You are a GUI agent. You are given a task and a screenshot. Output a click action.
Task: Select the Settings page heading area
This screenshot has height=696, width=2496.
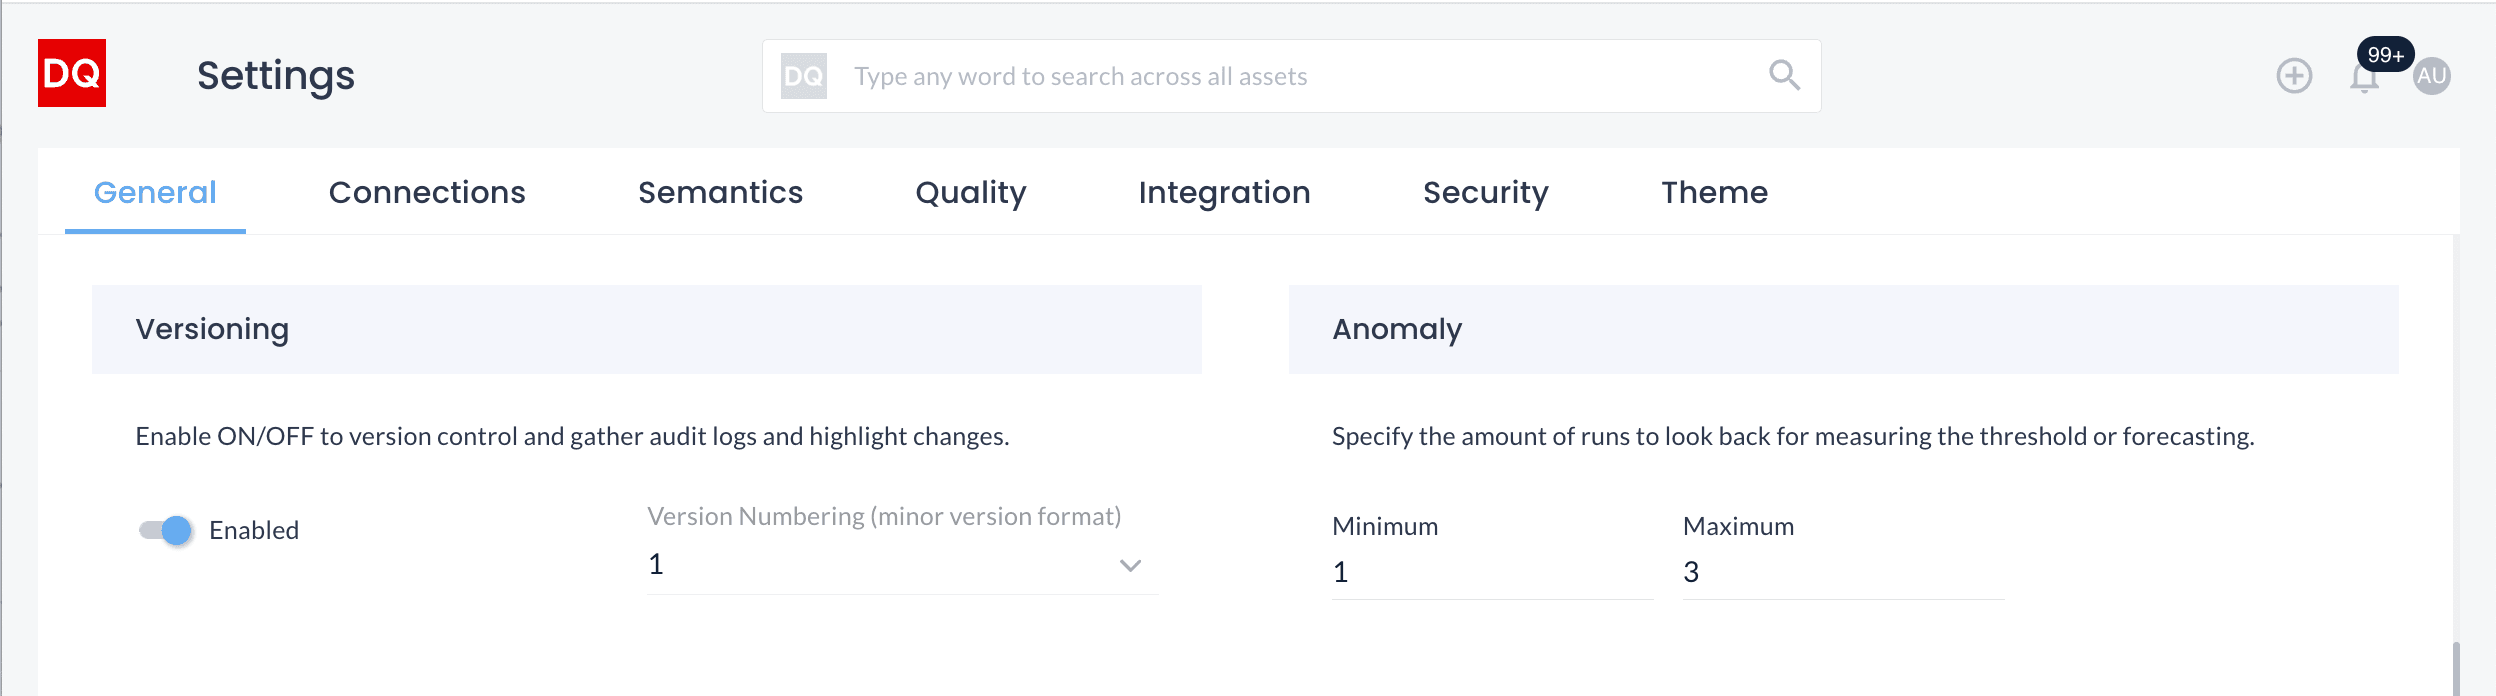point(275,73)
